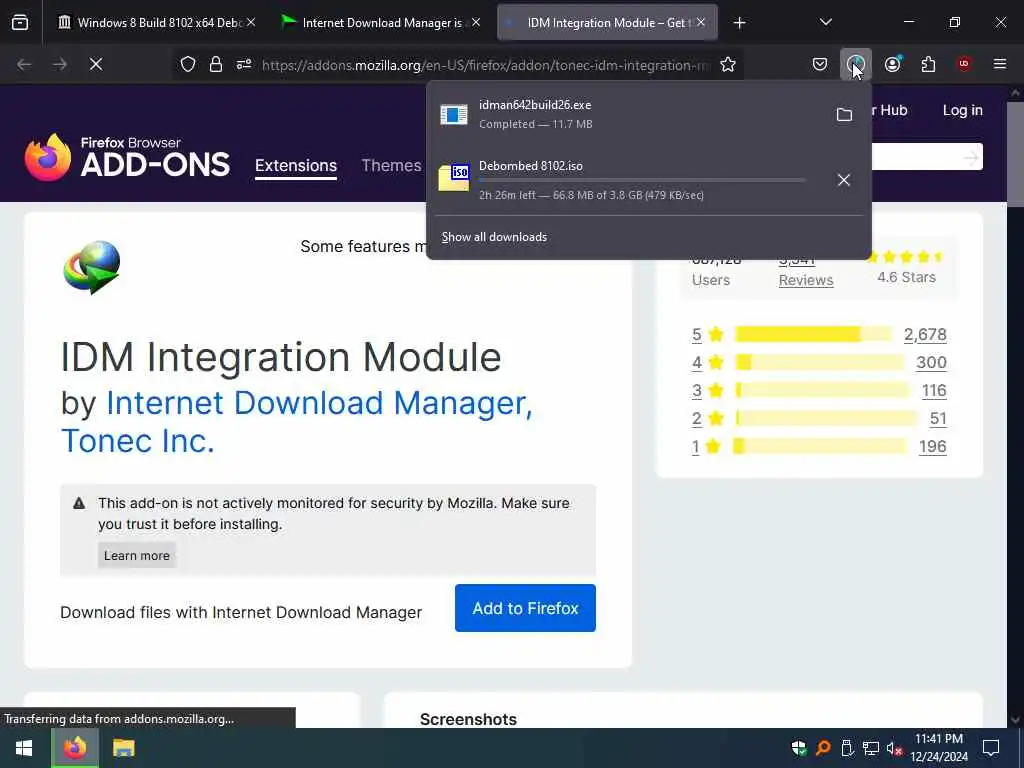Click the 300 four-star count

coord(931,362)
